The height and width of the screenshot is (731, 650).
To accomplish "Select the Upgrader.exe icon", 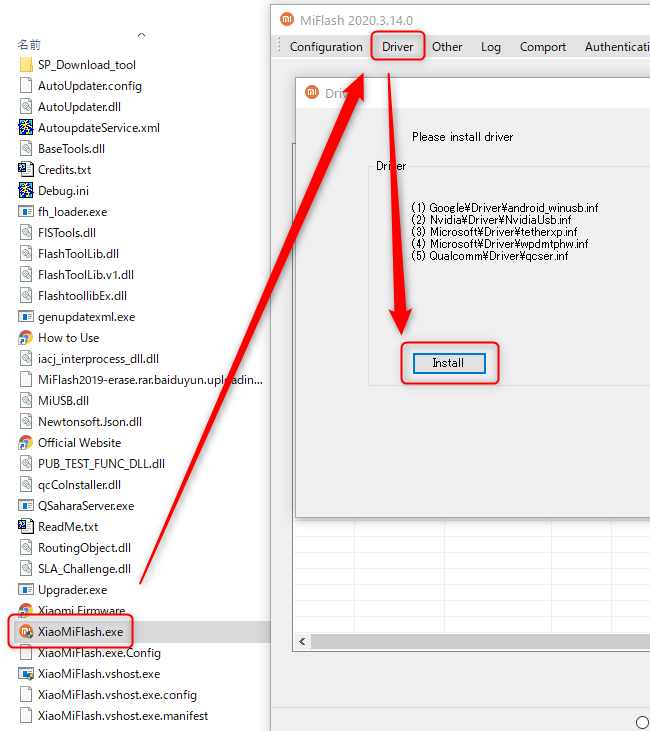I will pos(26,589).
